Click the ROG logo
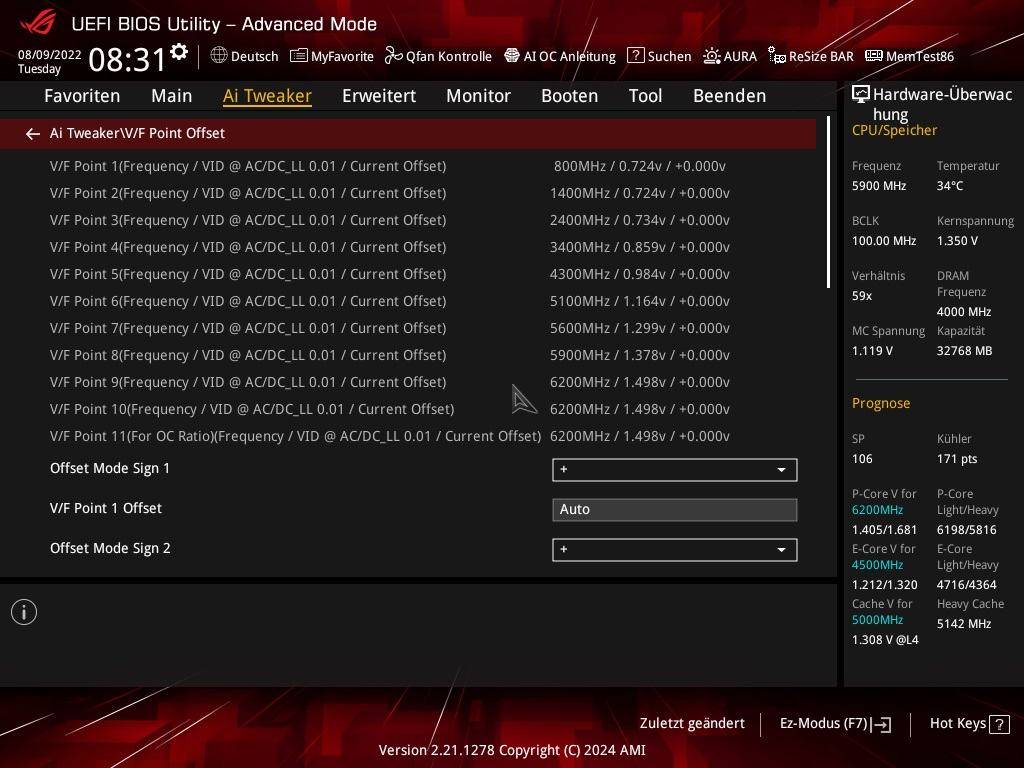This screenshot has width=1024, height=768. click(x=38, y=22)
